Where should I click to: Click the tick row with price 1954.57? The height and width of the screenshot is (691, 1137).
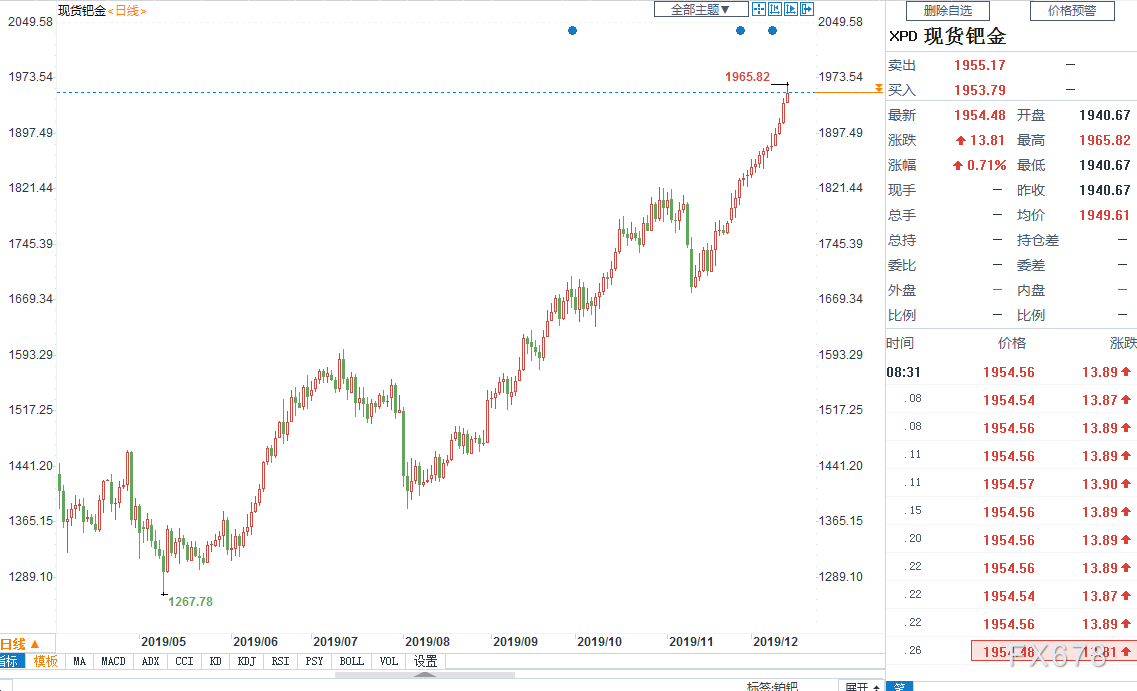coord(1012,484)
